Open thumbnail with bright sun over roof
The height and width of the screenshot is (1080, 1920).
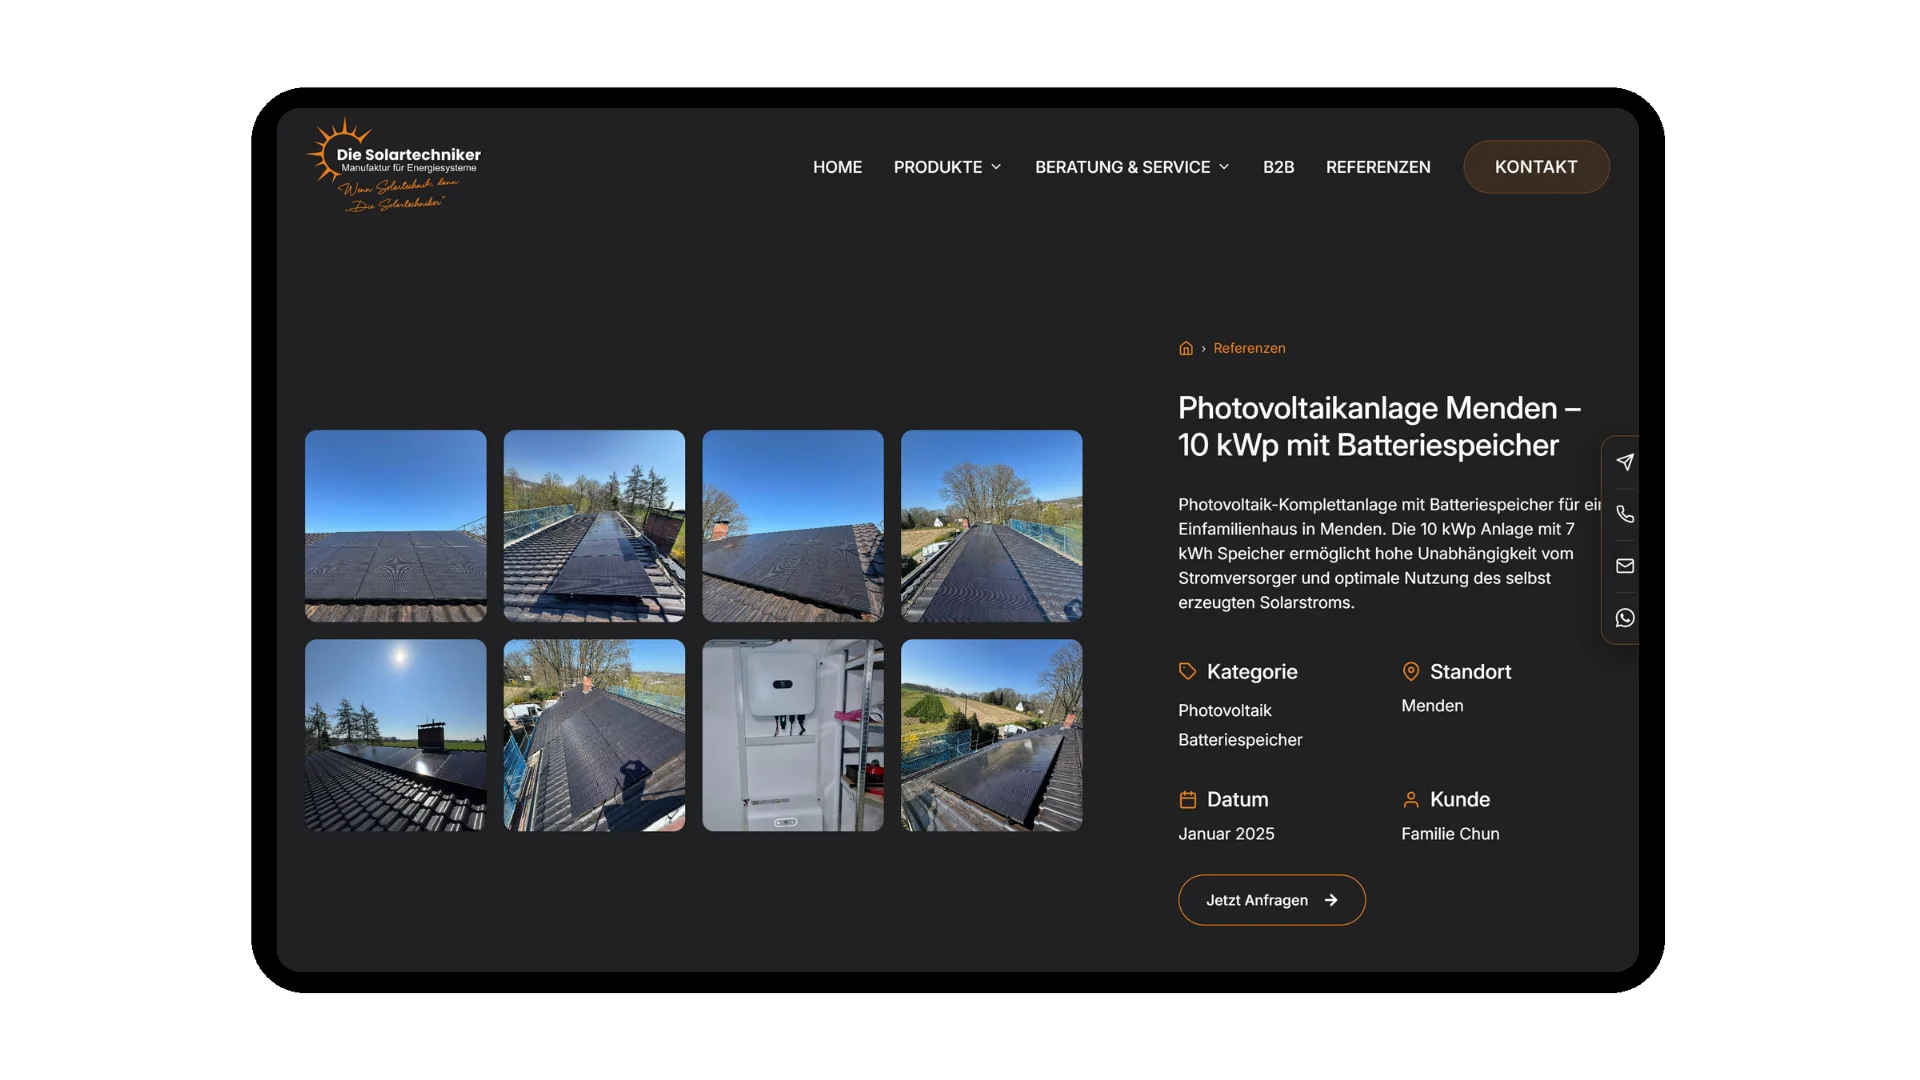tap(396, 735)
